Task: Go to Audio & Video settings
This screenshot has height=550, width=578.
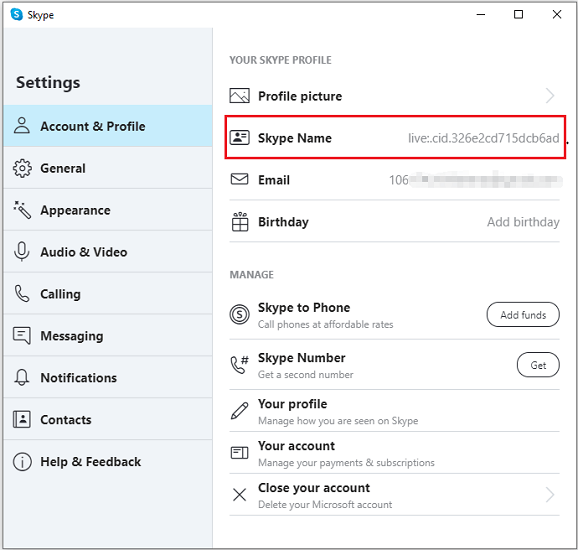Action: click(108, 252)
